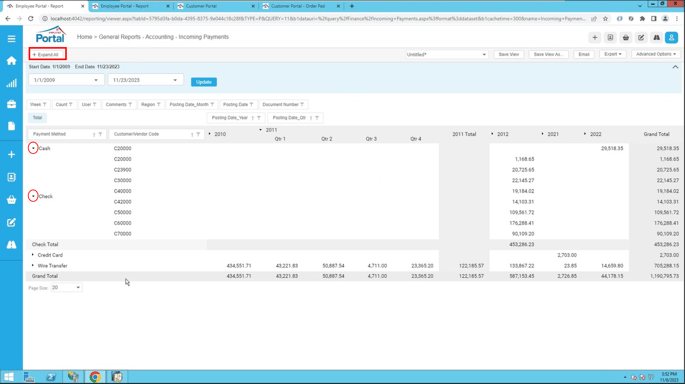685x384 pixels.
Task: Click the plus icon in top header
Action: tap(595, 38)
